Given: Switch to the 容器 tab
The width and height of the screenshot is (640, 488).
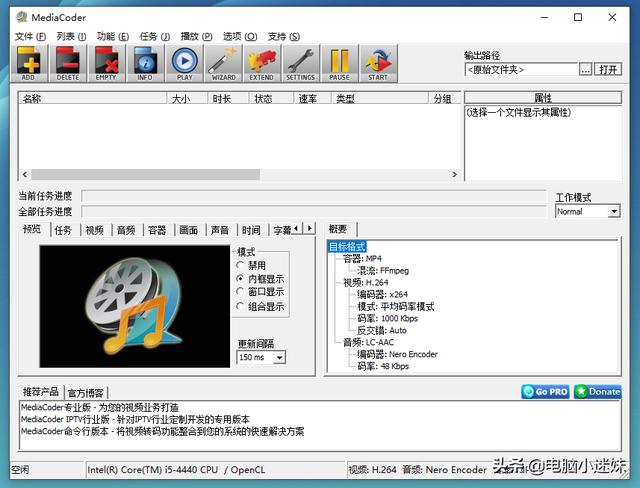Looking at the screenshot, I should (157, 230).
